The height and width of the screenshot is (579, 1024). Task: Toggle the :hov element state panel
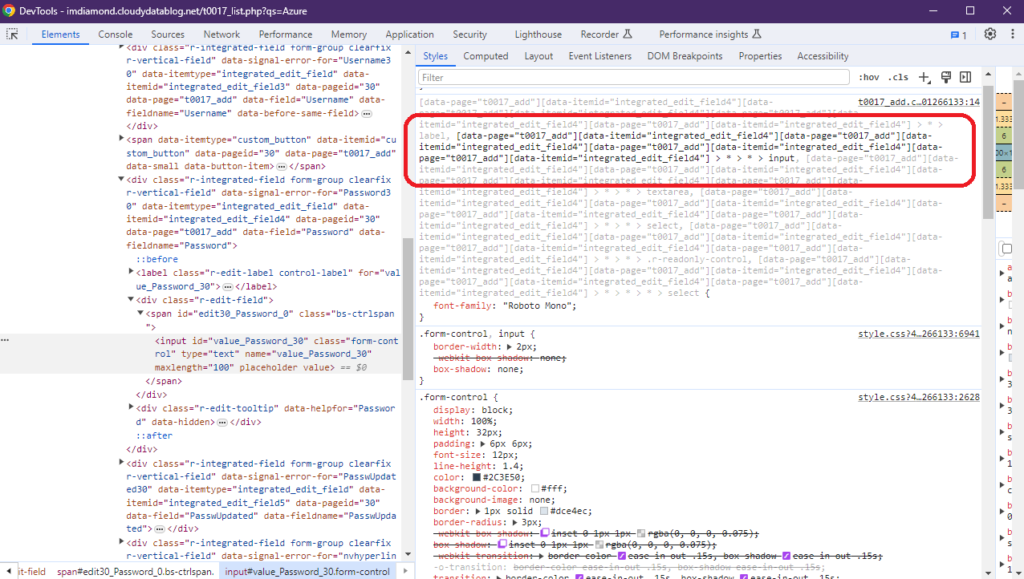[869, 77]
